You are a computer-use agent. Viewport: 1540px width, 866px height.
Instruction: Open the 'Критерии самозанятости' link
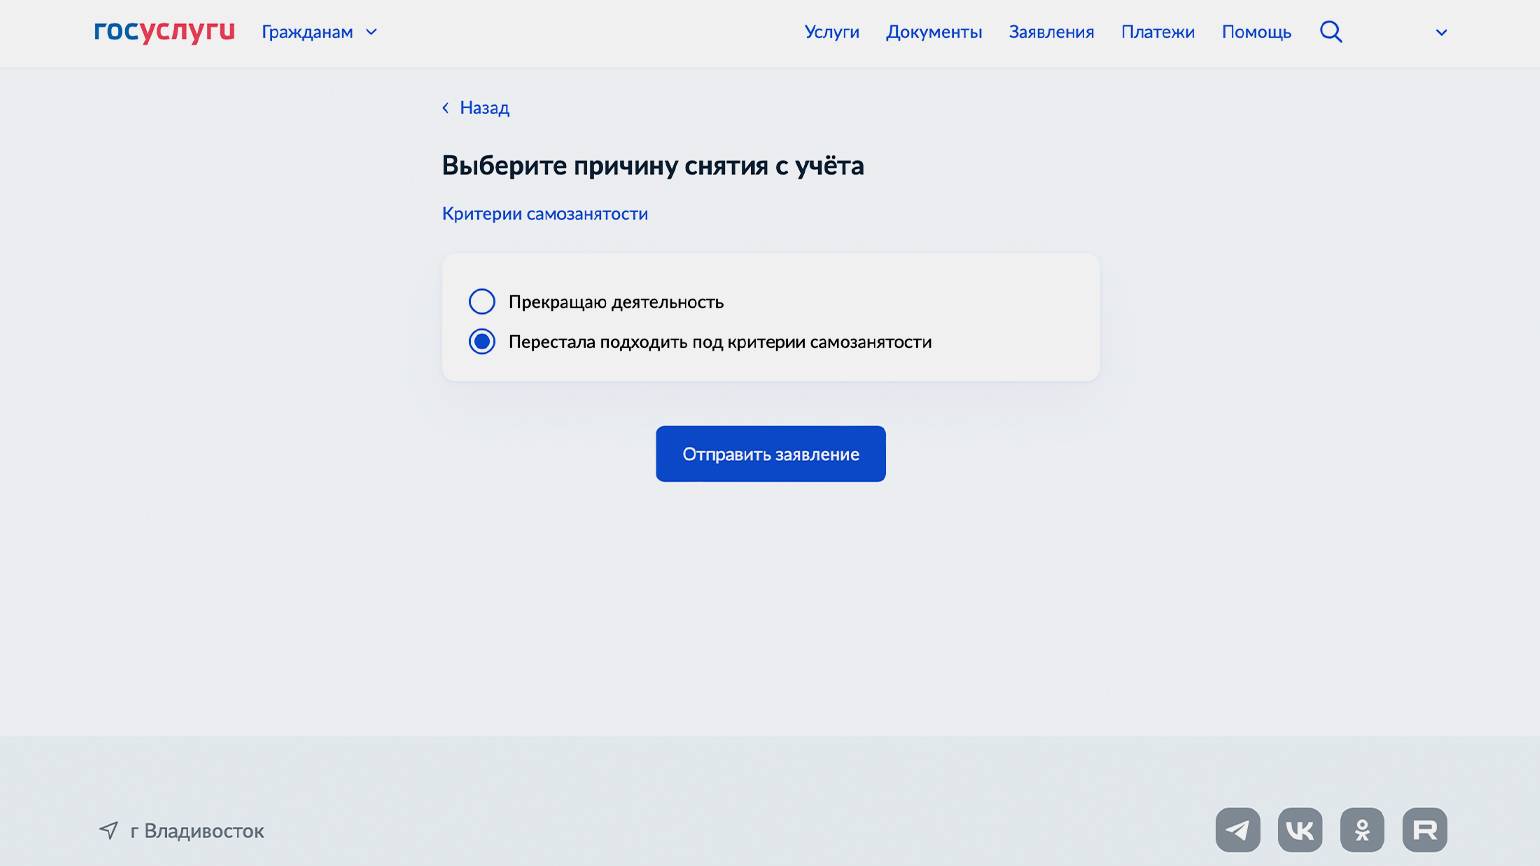click(545, 214)
